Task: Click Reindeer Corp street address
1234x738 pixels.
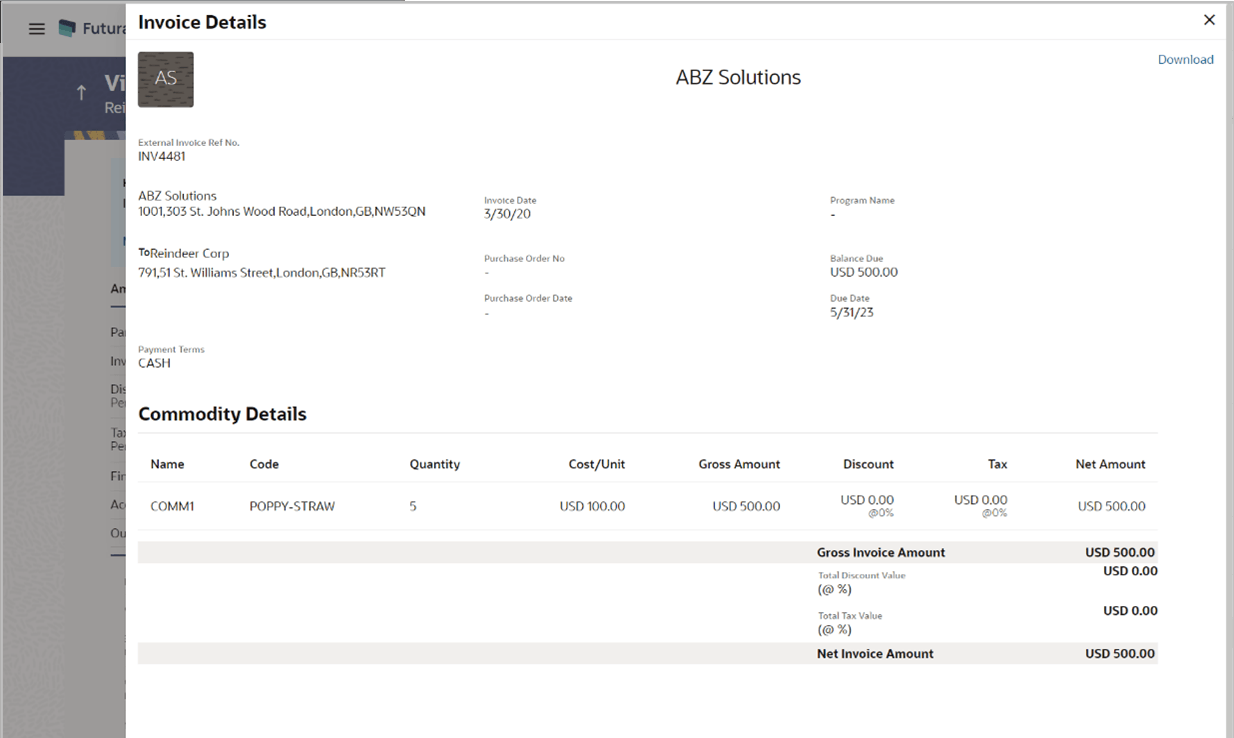Action: pyautogui.click(x=262, y=273)
